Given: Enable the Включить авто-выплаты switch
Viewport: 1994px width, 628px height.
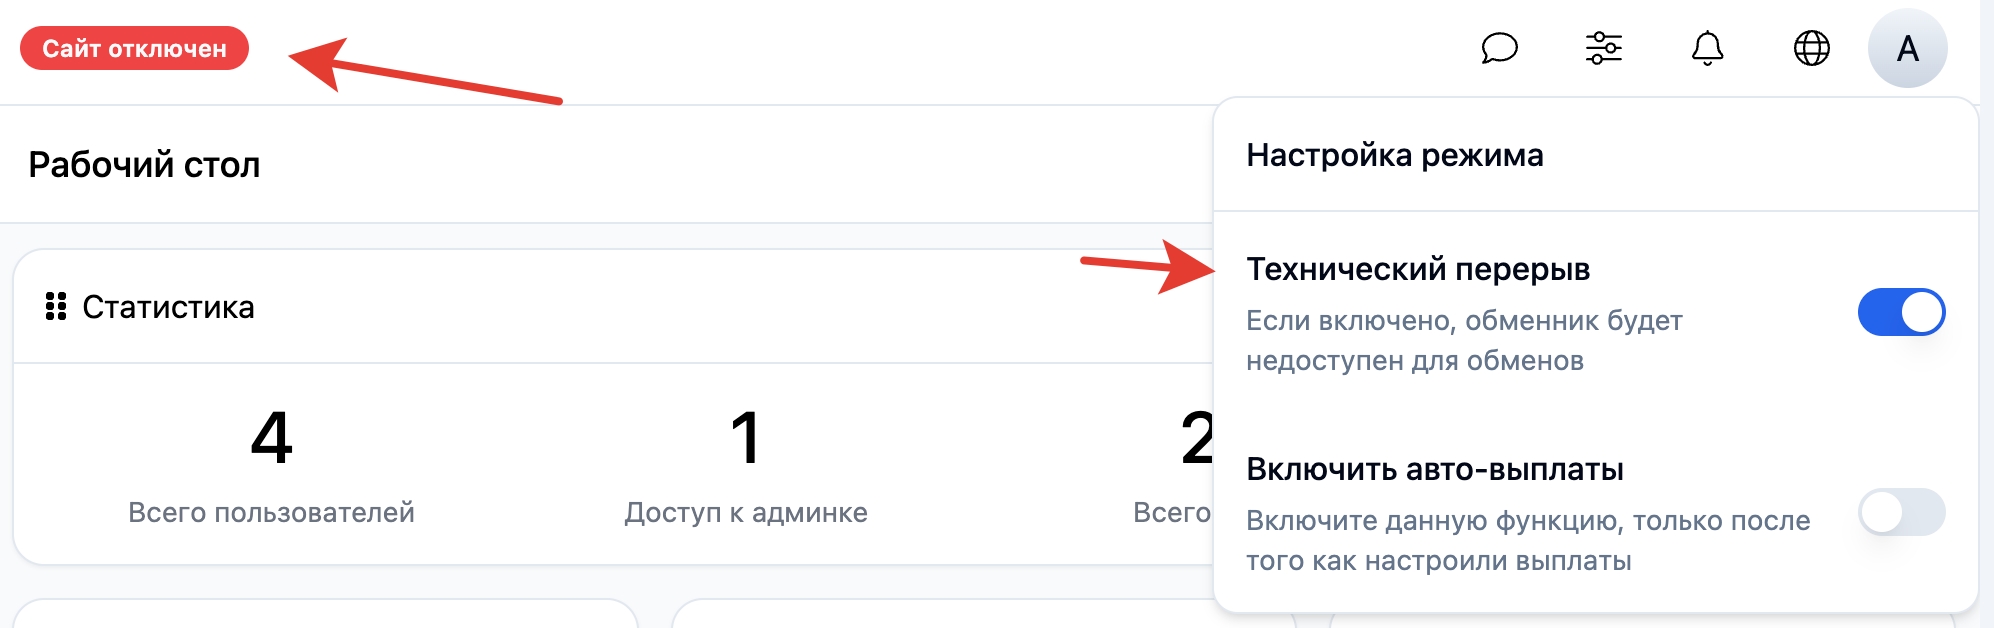Looking at the screenshot, I should pyautogui.click(x=1901, y=512).
